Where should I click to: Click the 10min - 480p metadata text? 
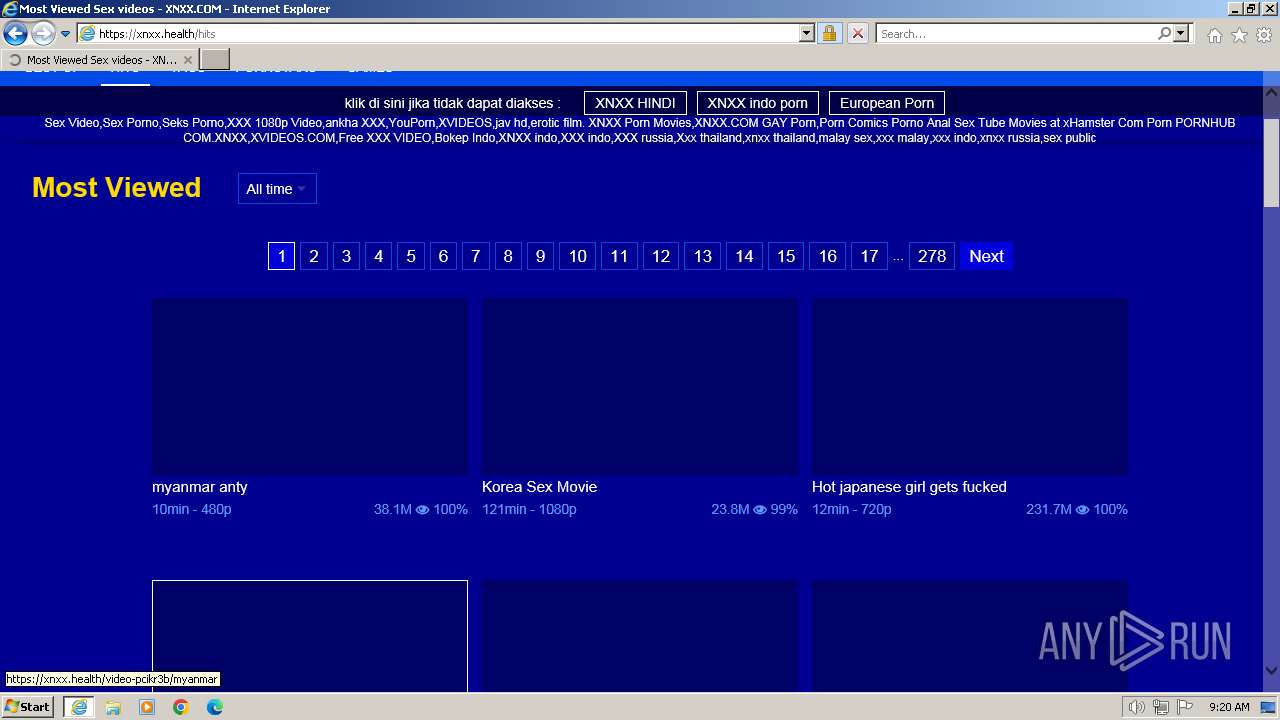point(192,509)
